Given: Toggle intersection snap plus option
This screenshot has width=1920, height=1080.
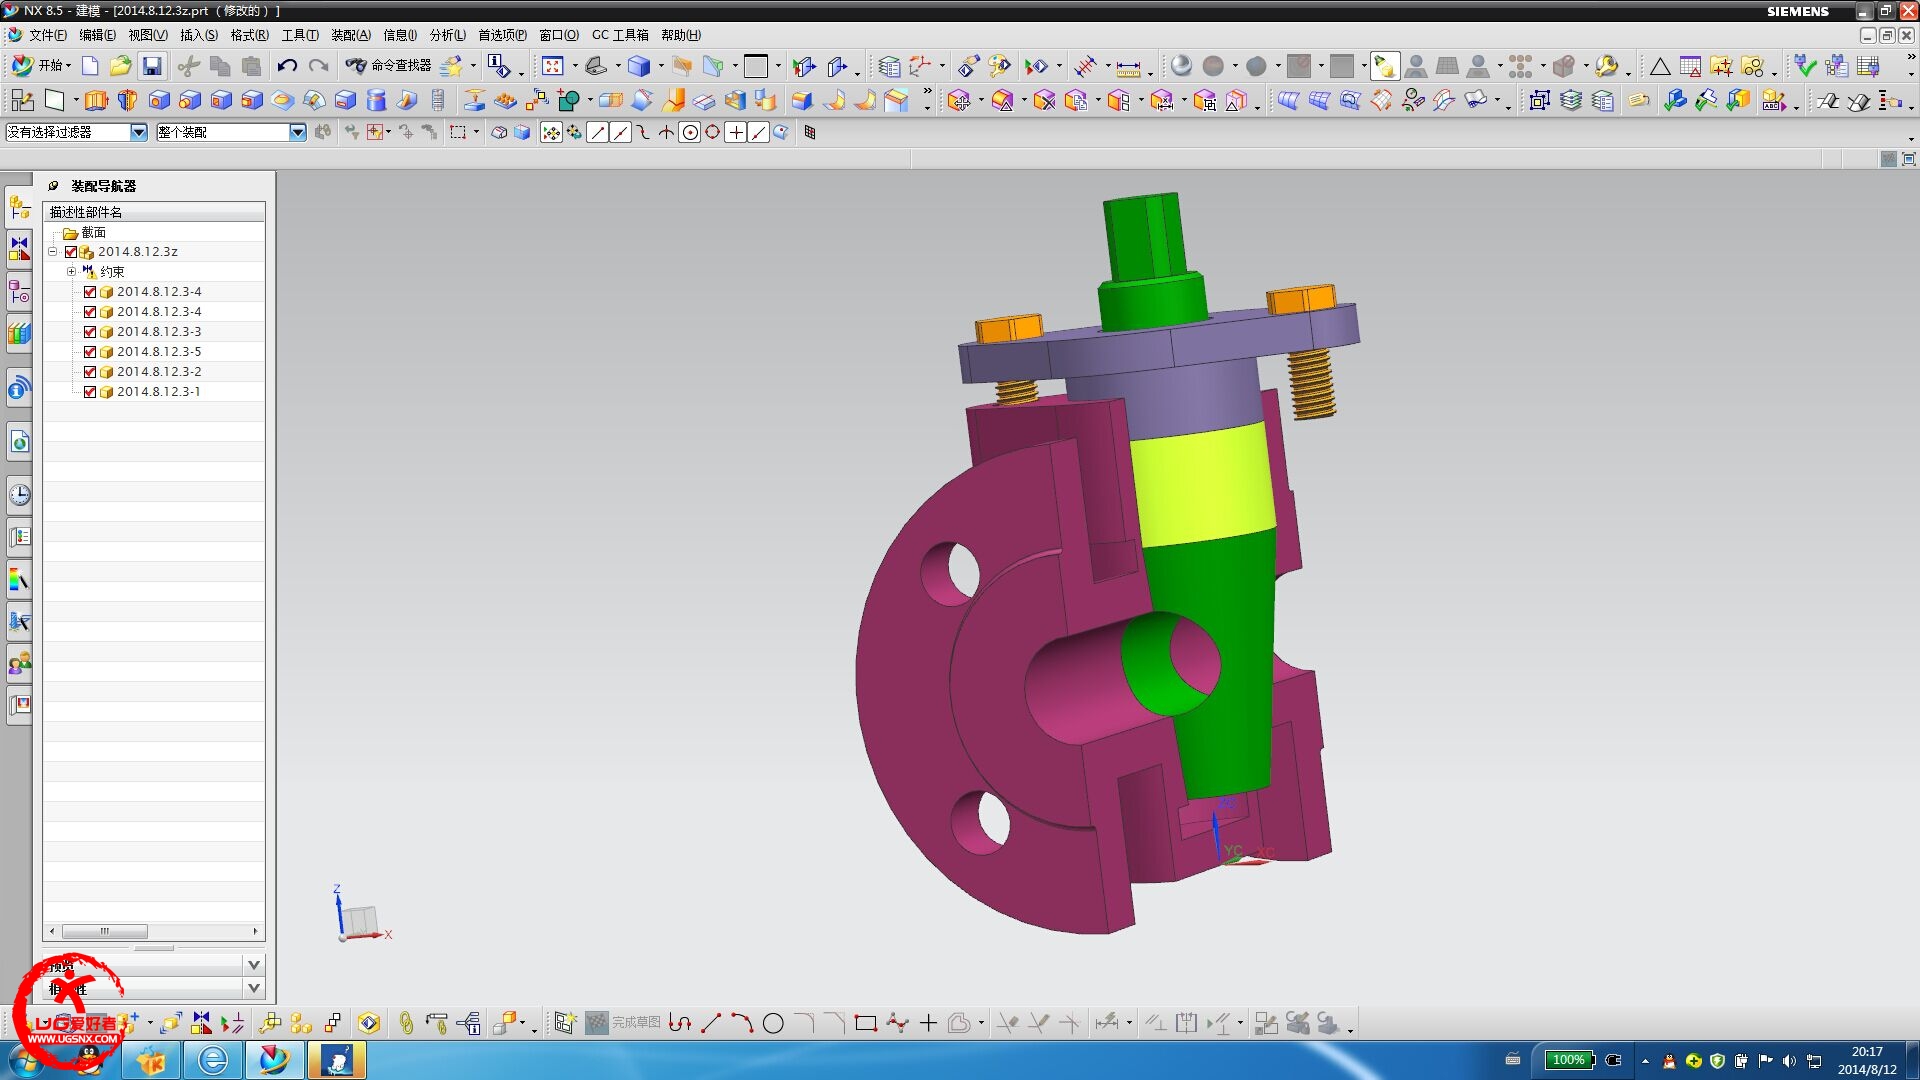Looking at the screenshot, I should pyautogui.click(x=735, y=132).
